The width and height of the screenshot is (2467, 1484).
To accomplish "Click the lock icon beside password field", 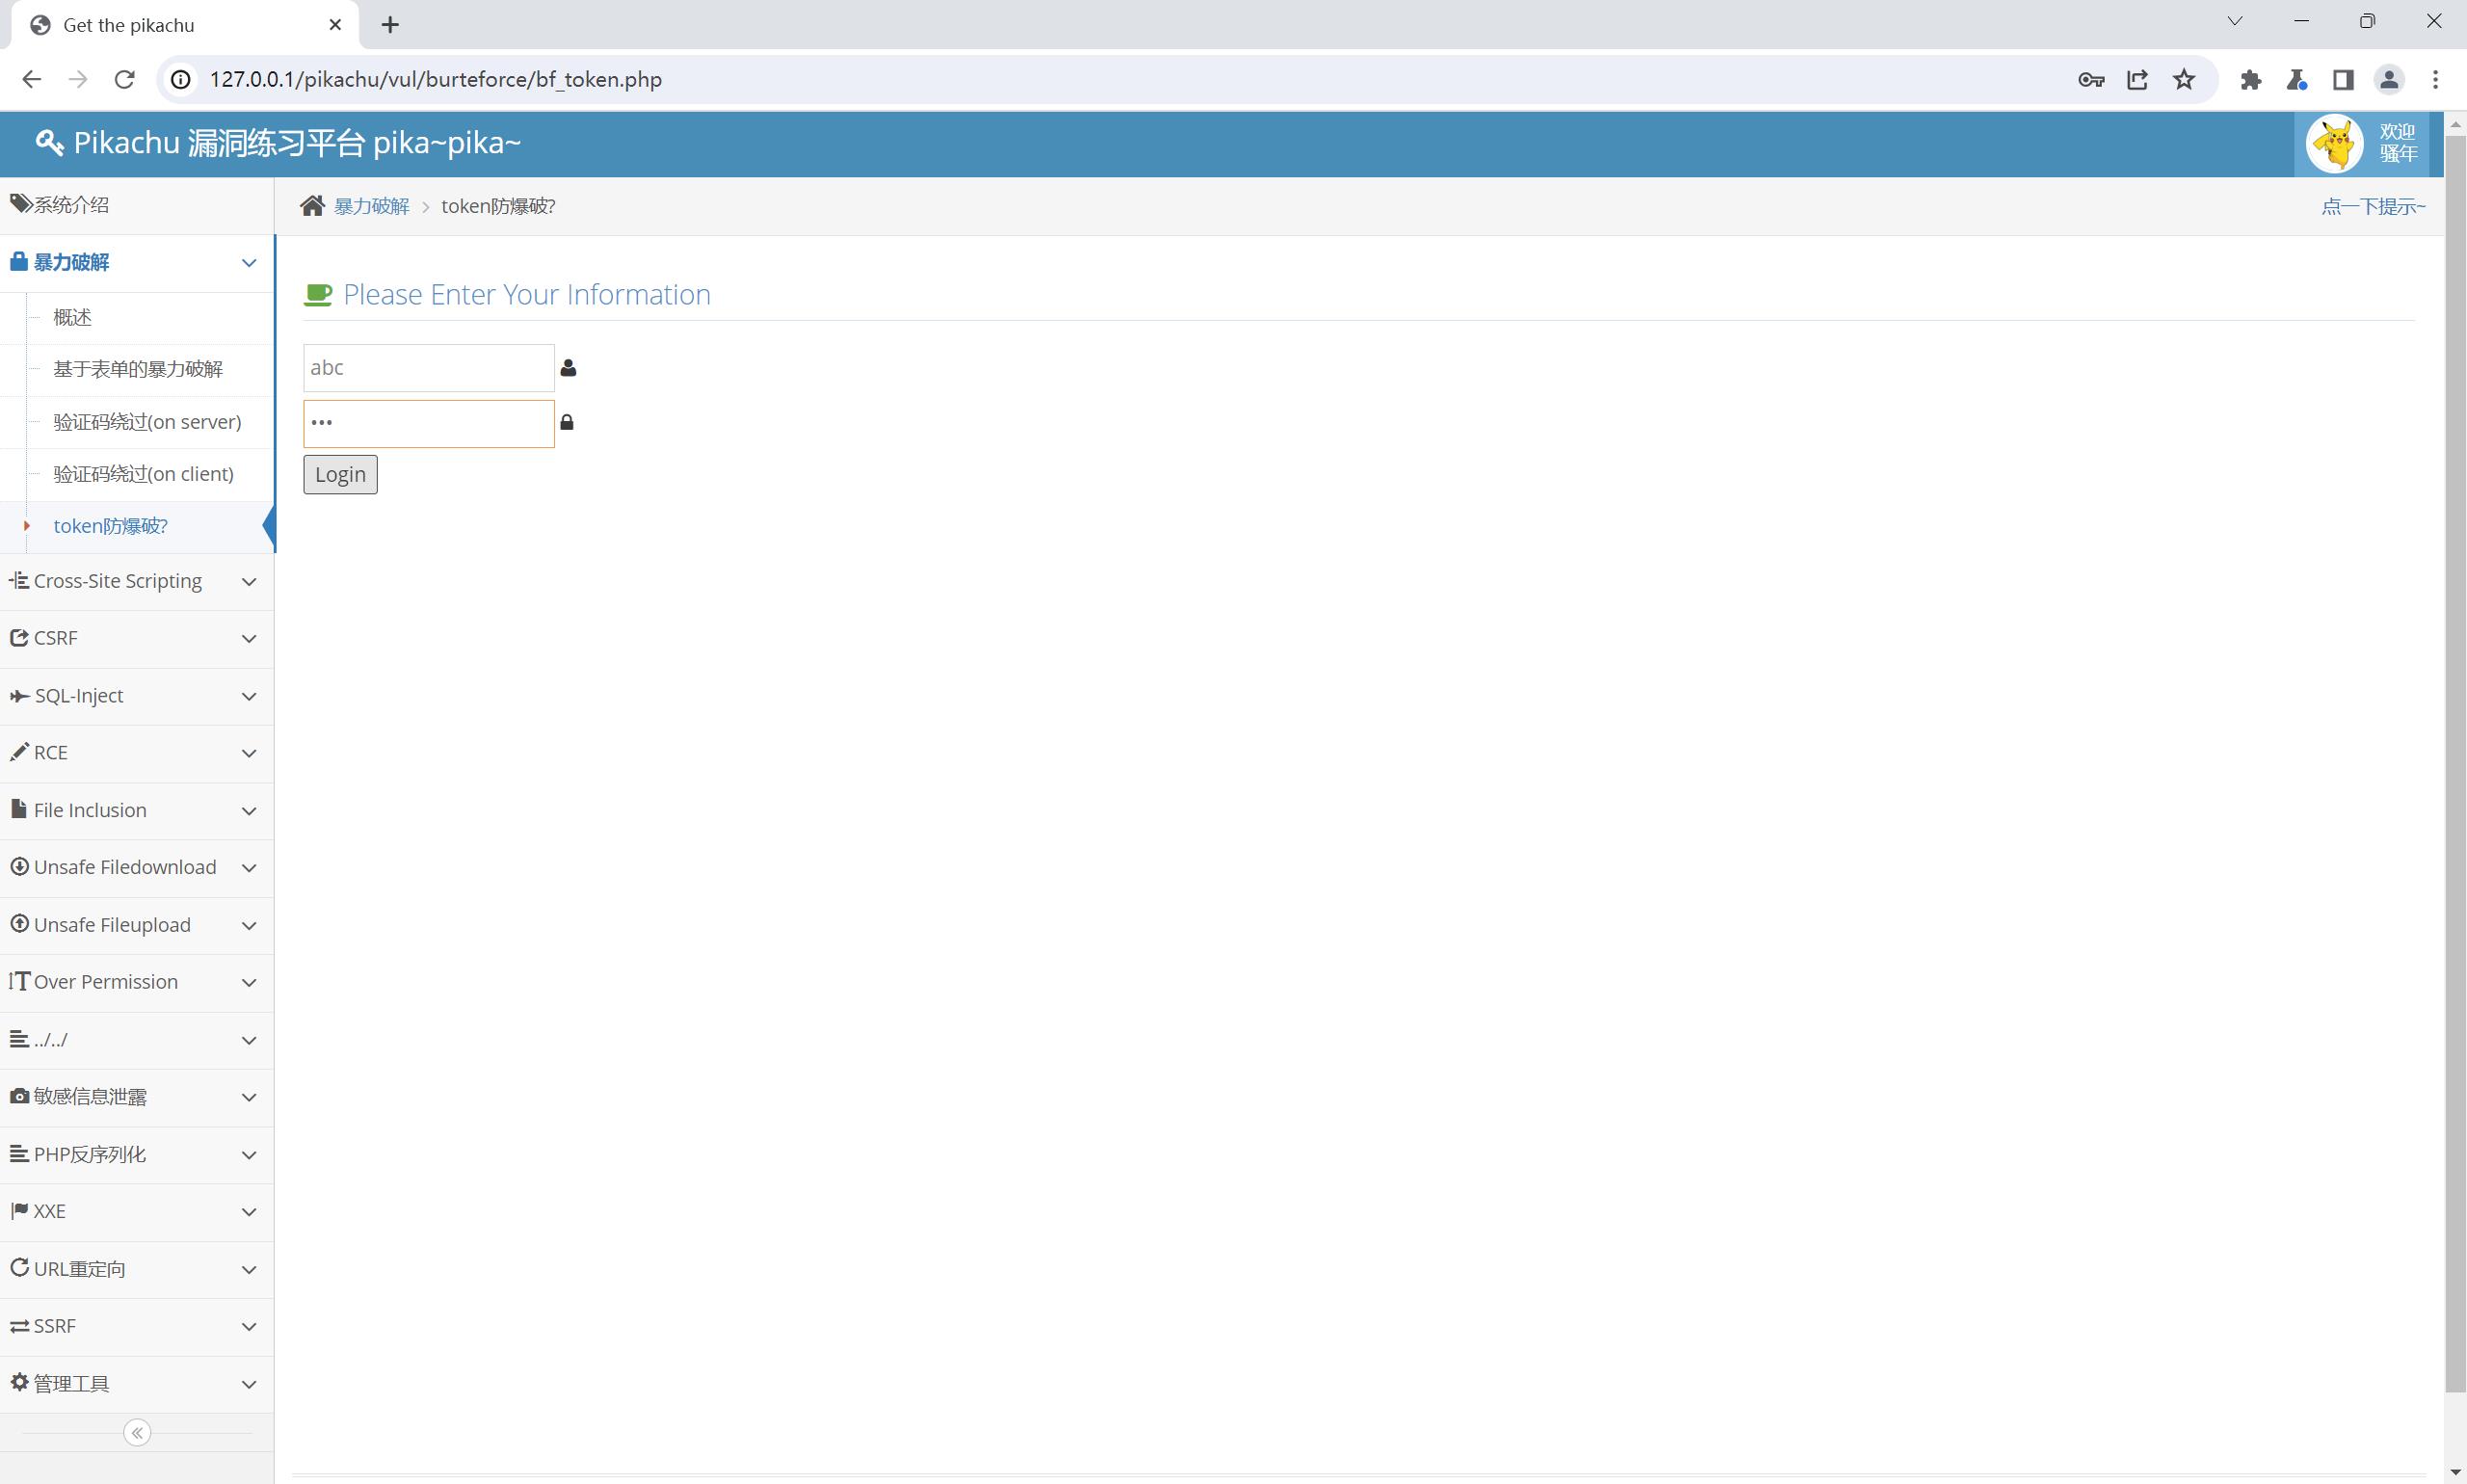I will (x=567, y=422).
